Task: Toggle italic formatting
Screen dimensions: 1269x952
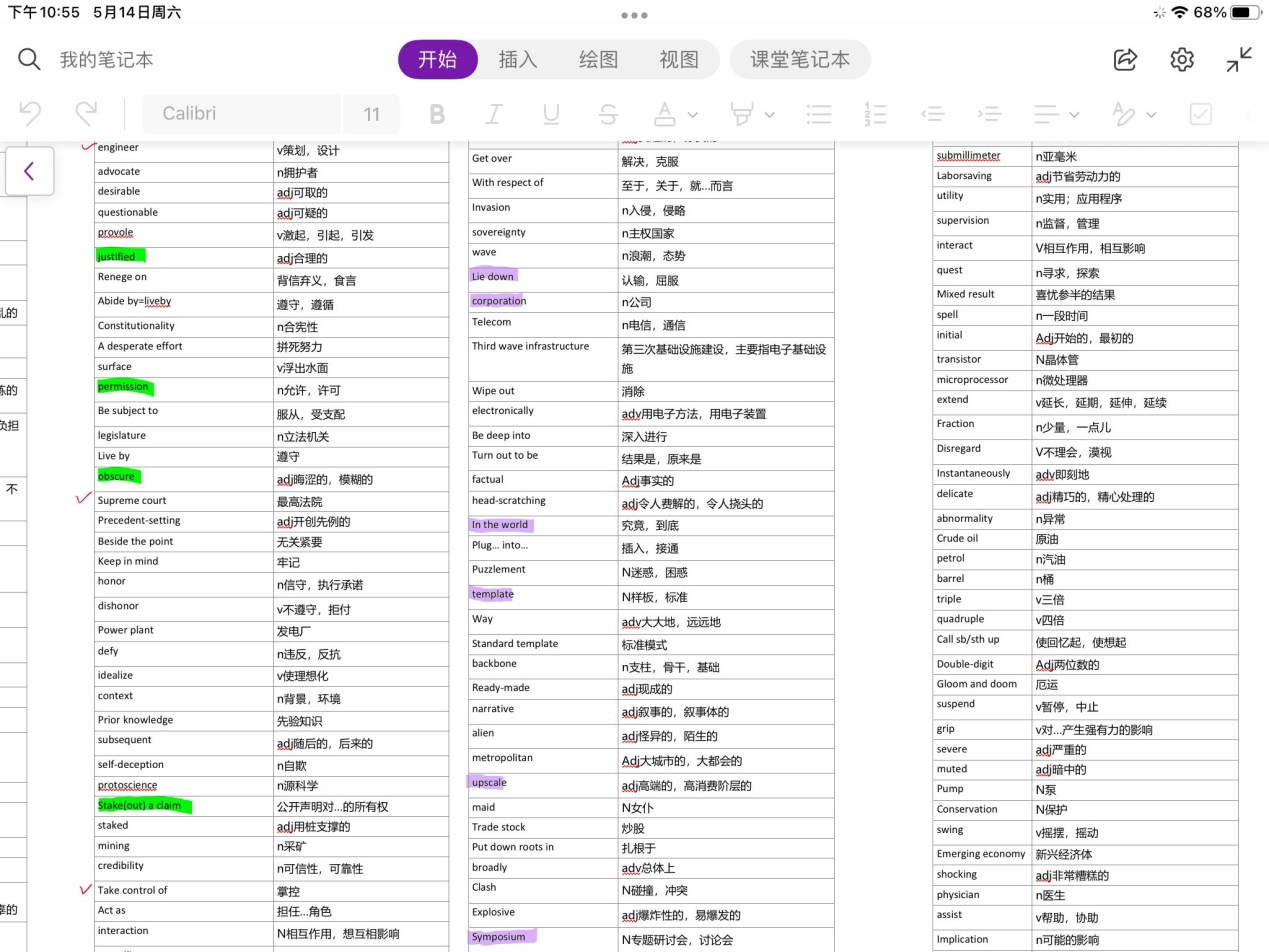Action: tap(493, 114)
